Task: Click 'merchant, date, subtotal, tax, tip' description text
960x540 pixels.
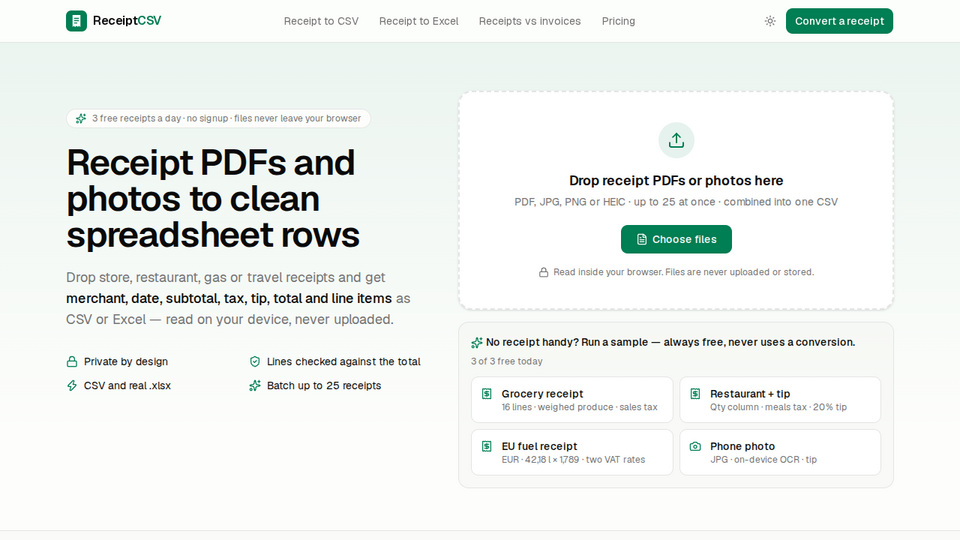Action: [229, 298]
